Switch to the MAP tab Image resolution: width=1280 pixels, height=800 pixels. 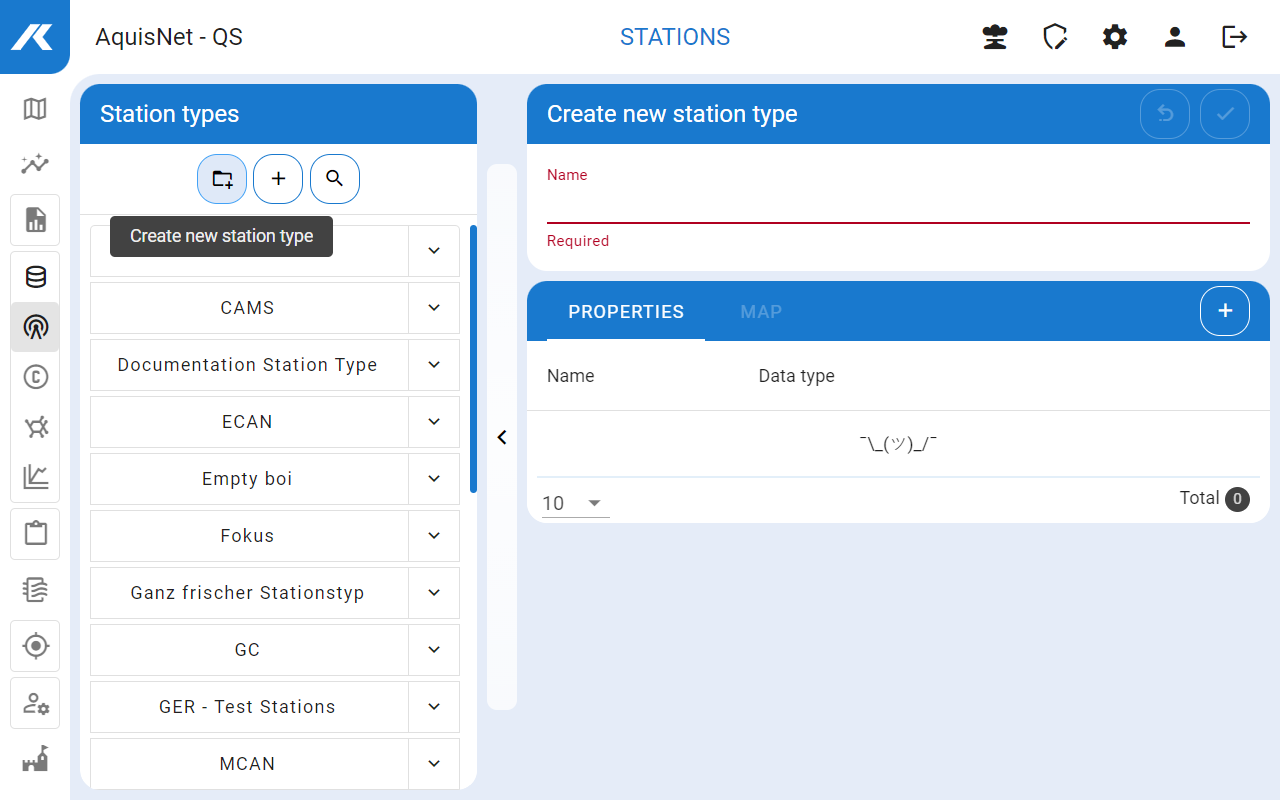click(761, 312)
